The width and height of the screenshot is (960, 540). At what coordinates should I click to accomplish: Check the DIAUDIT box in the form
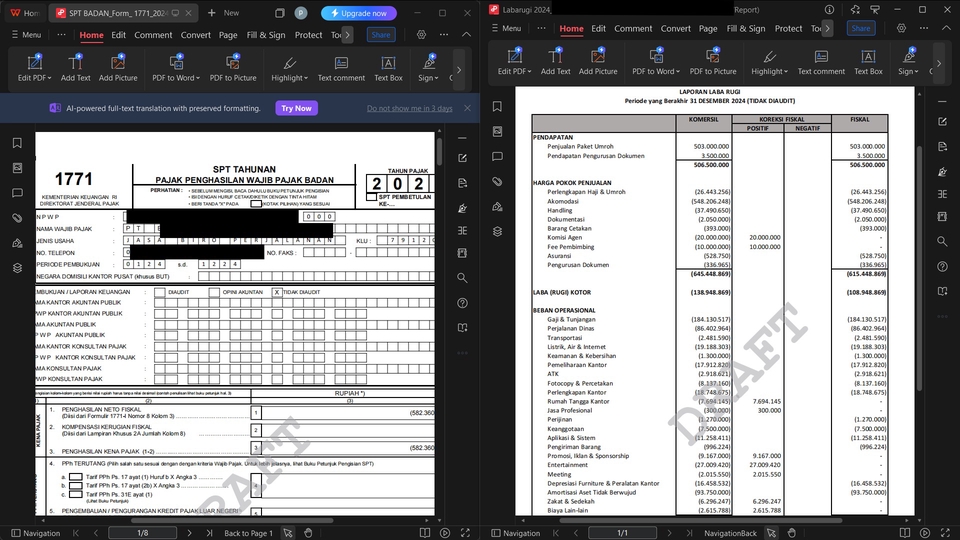point(160,293)
